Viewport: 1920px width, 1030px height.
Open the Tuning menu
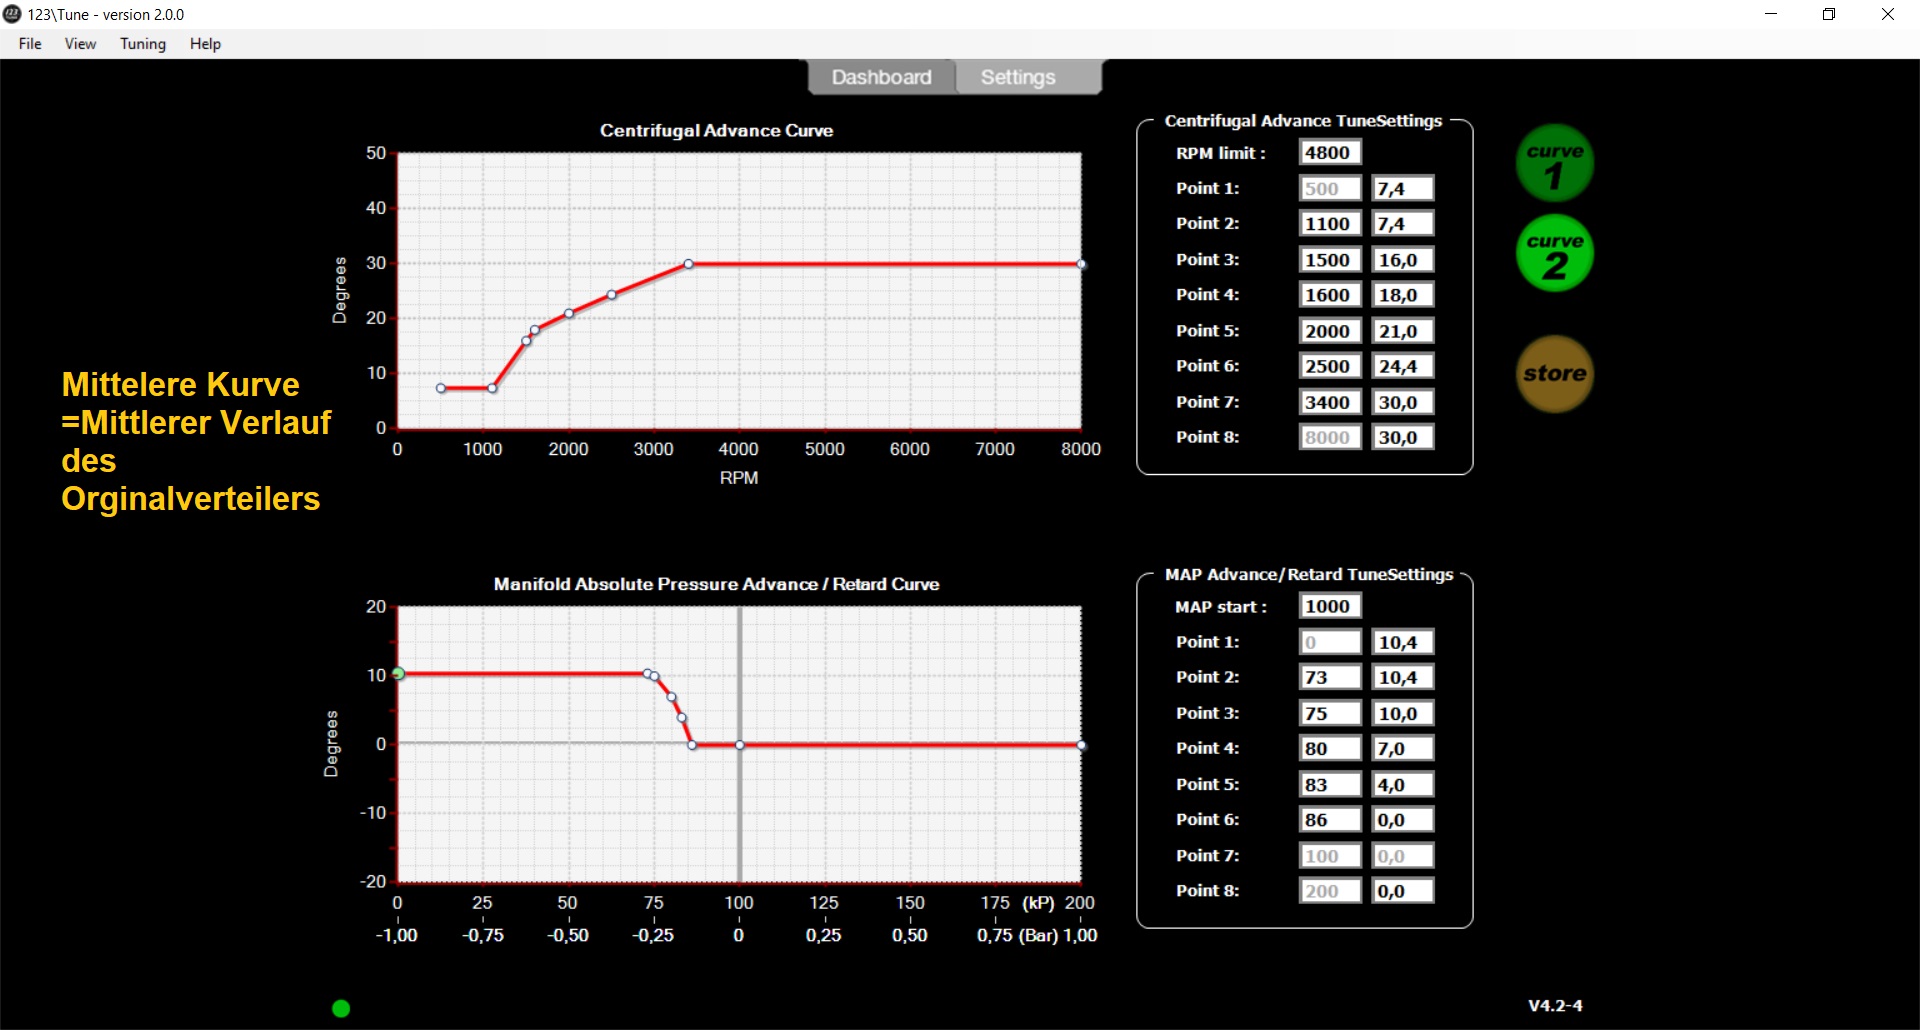[x=143, y=44]
